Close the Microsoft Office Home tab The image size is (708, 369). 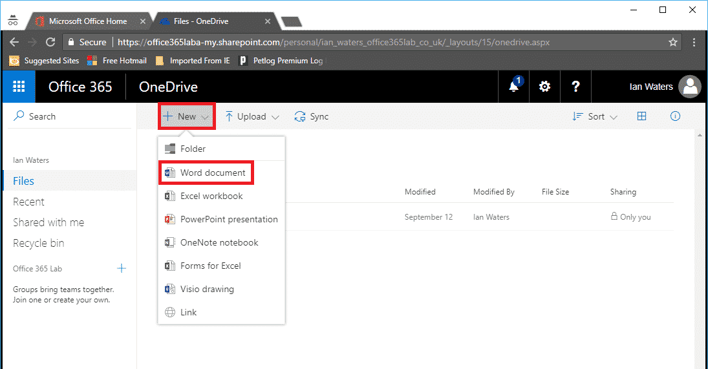[x=143, y=21]
